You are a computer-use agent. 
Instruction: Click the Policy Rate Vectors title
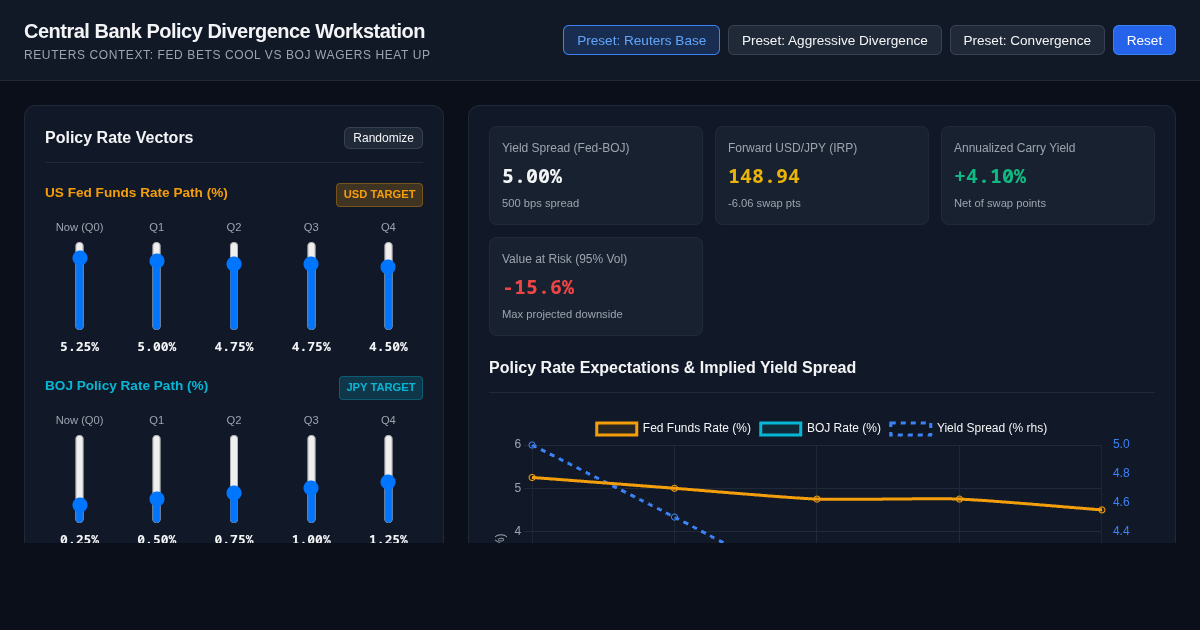[x=119, y=138]
